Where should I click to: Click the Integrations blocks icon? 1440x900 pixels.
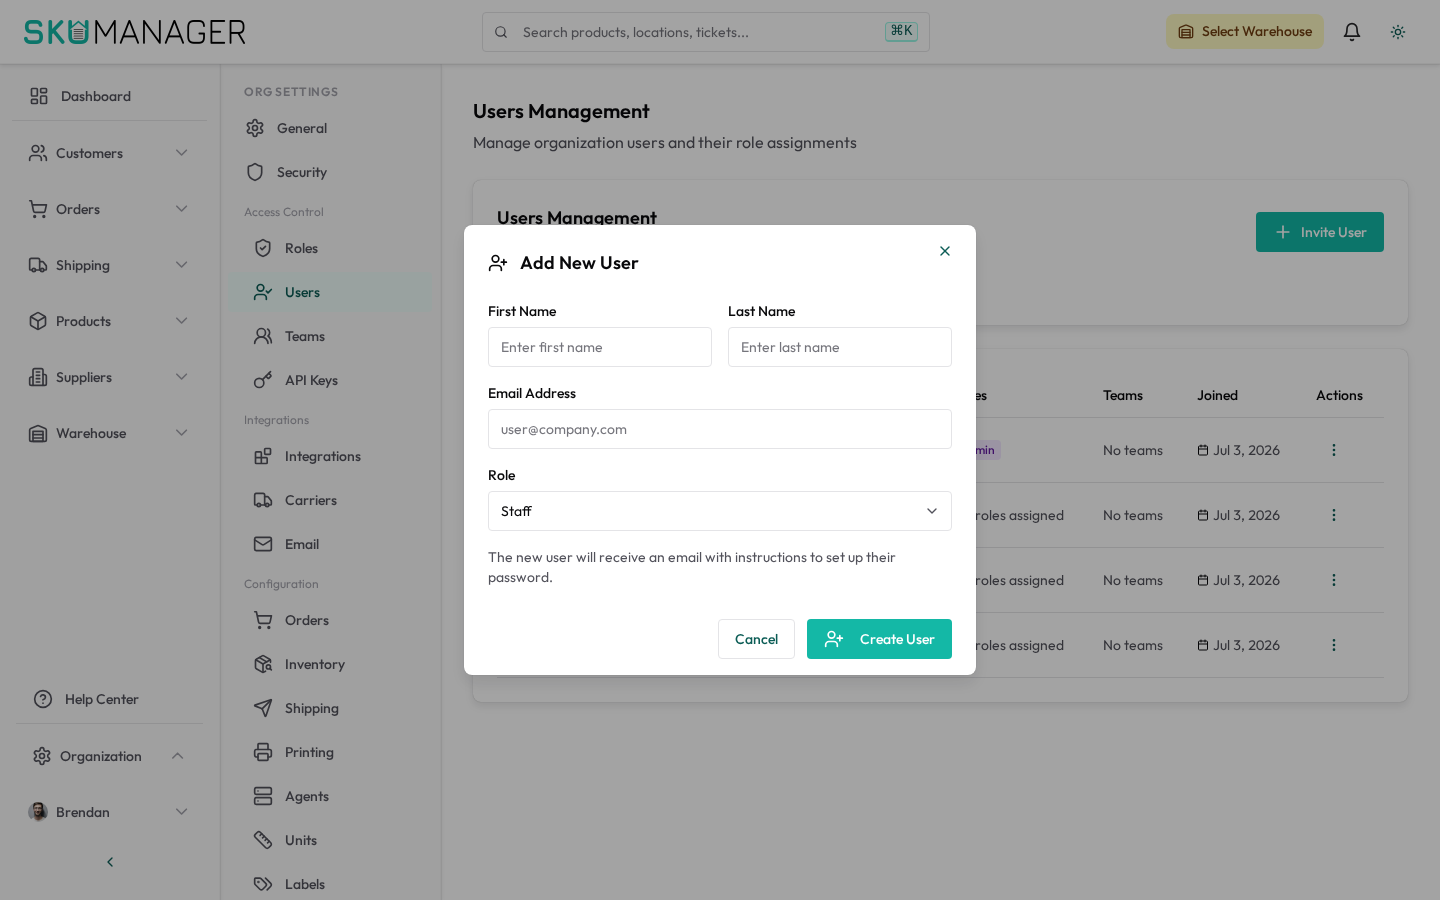click(x=263, y=456)
